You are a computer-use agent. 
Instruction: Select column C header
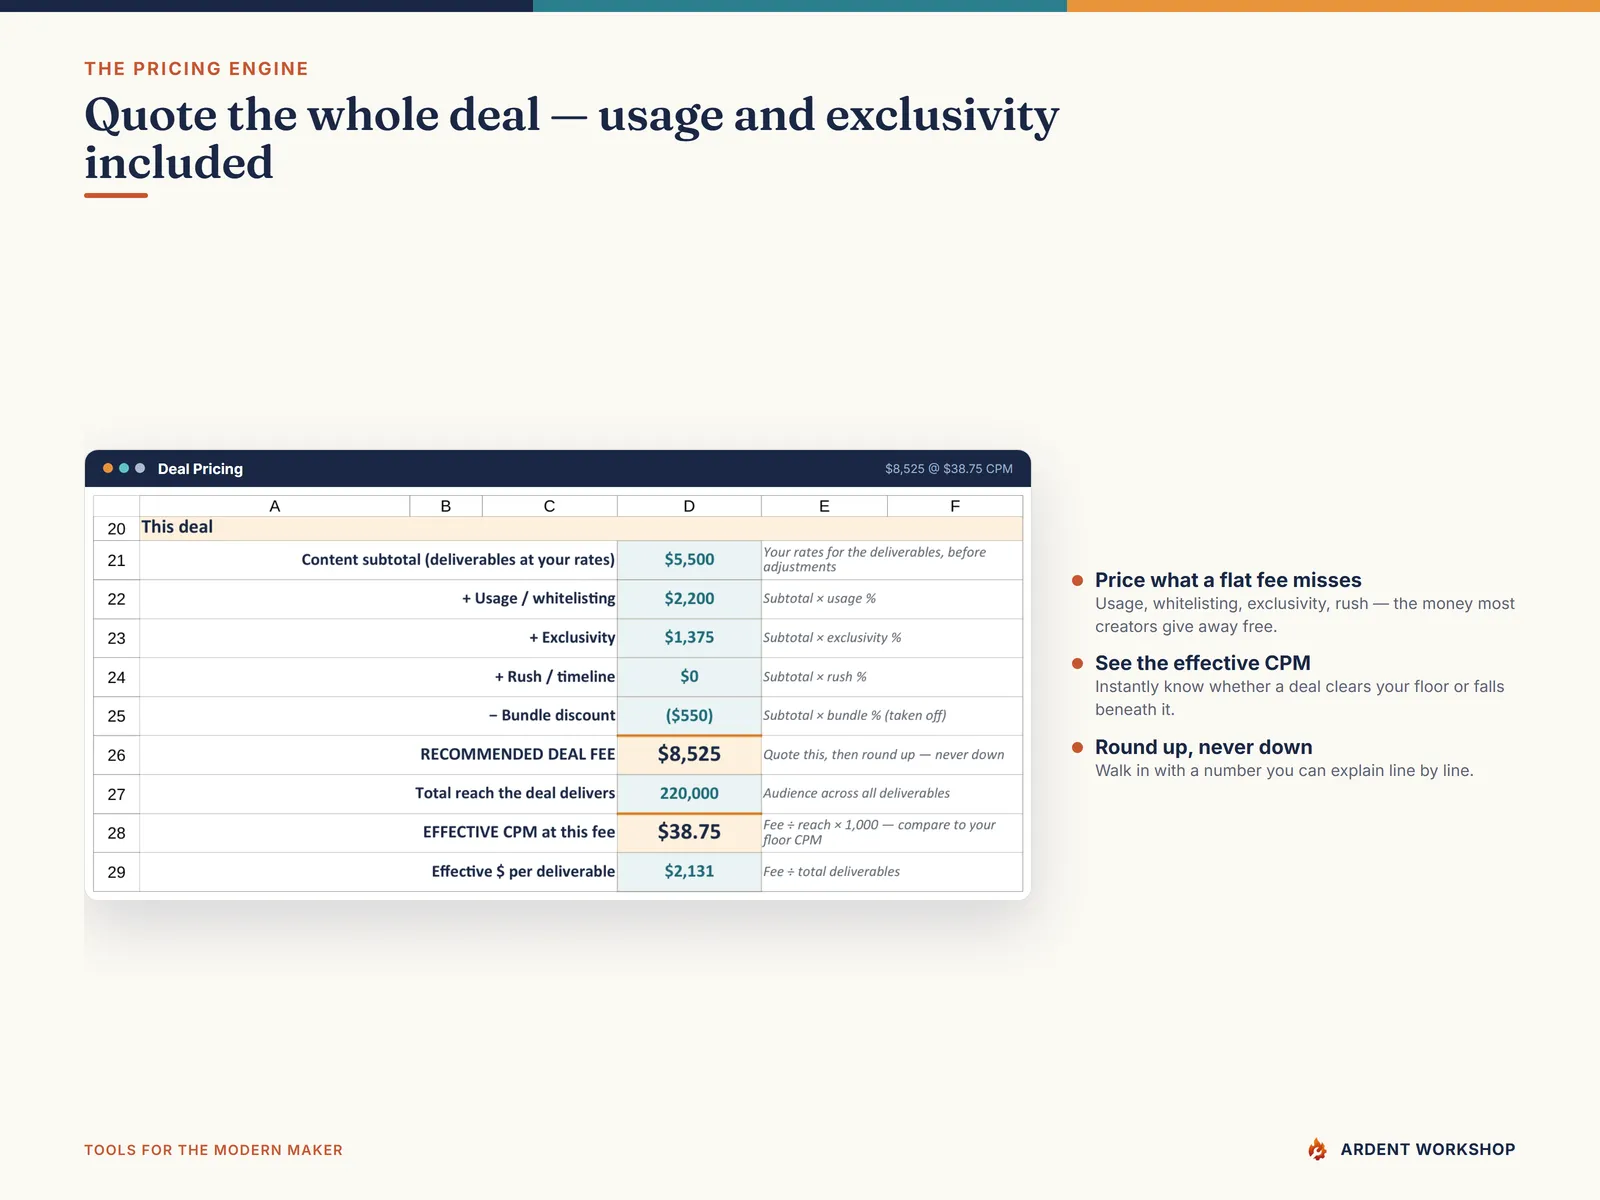[550, 506]
